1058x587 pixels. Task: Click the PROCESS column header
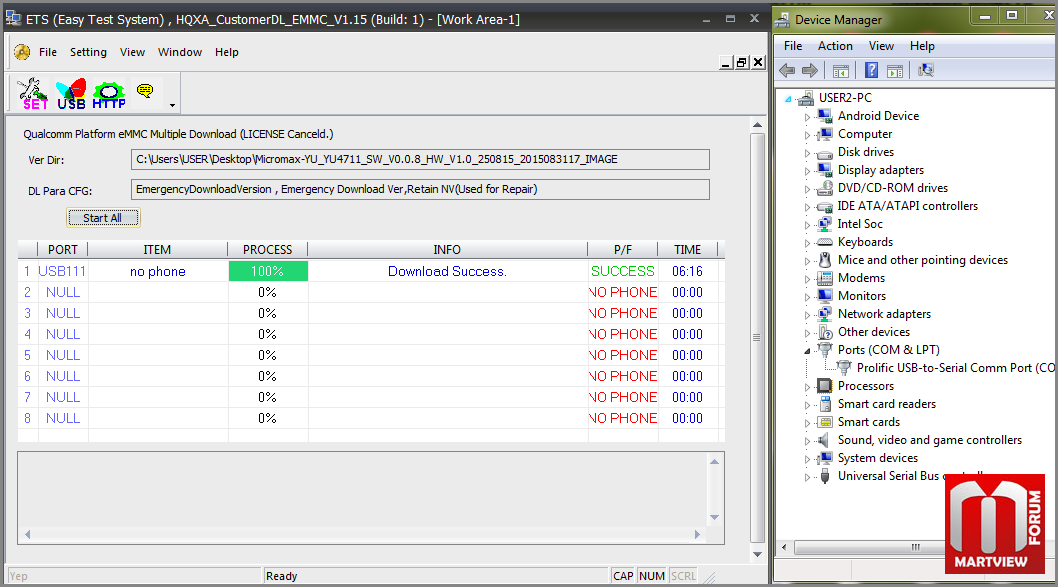click(x=268, y=250)
